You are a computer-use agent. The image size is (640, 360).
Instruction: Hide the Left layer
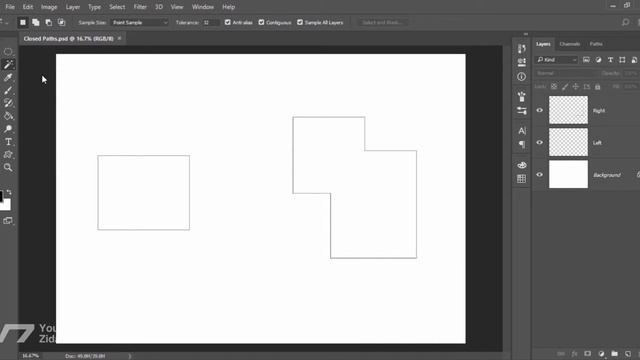(x=540, y=142)
